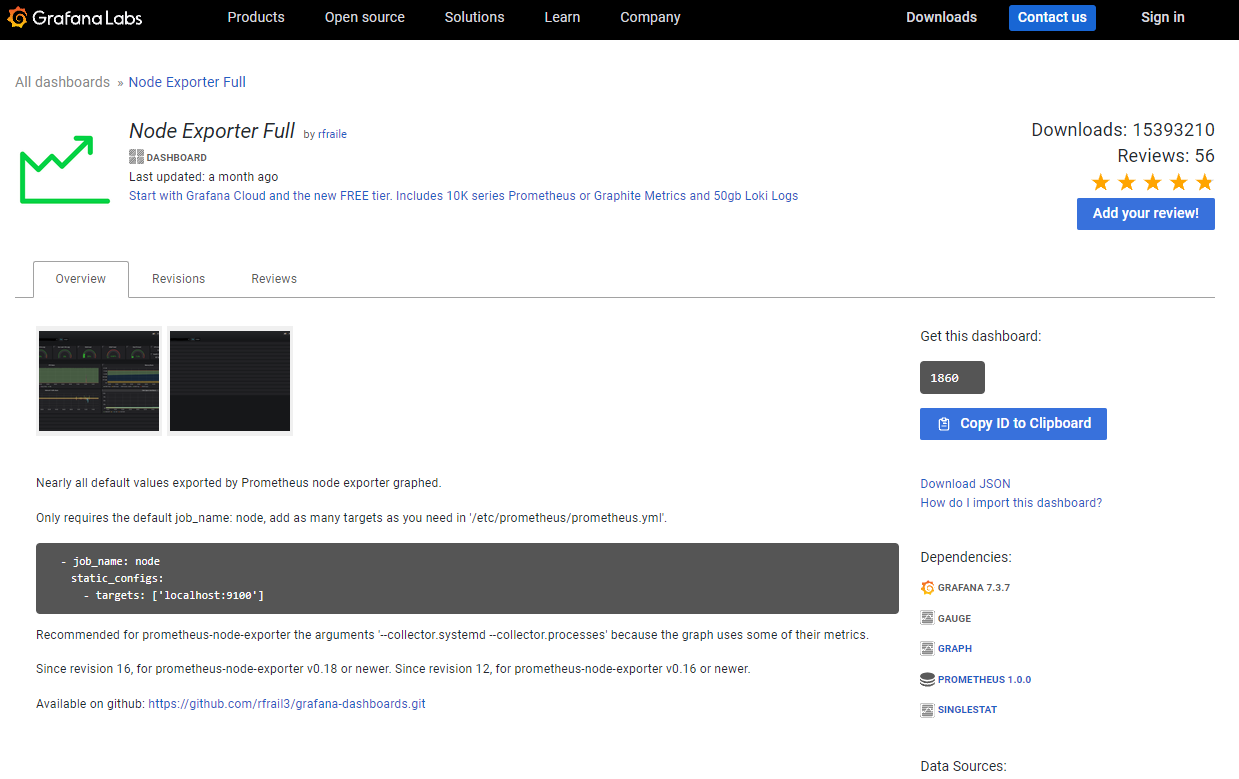Click Add your review button

click(x=1145, y=213)
